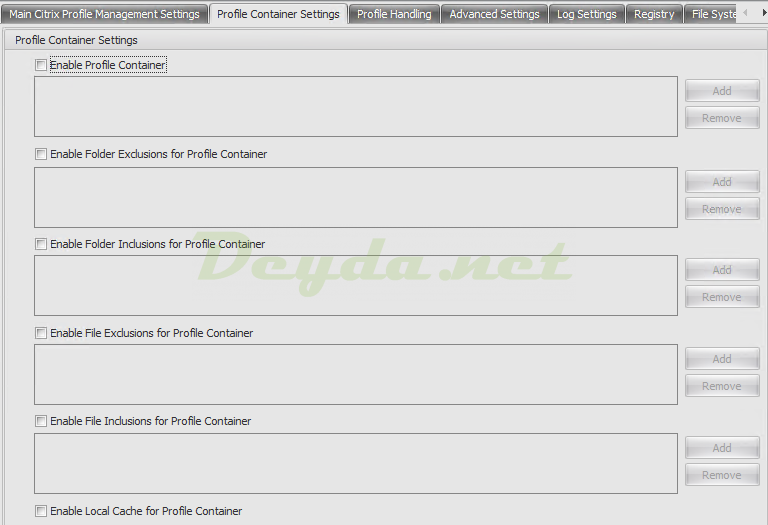The height and width of the screenshot is (525, 768).
Task: Click Add button for Folder Inclusions list
Action: pos(722,270)
